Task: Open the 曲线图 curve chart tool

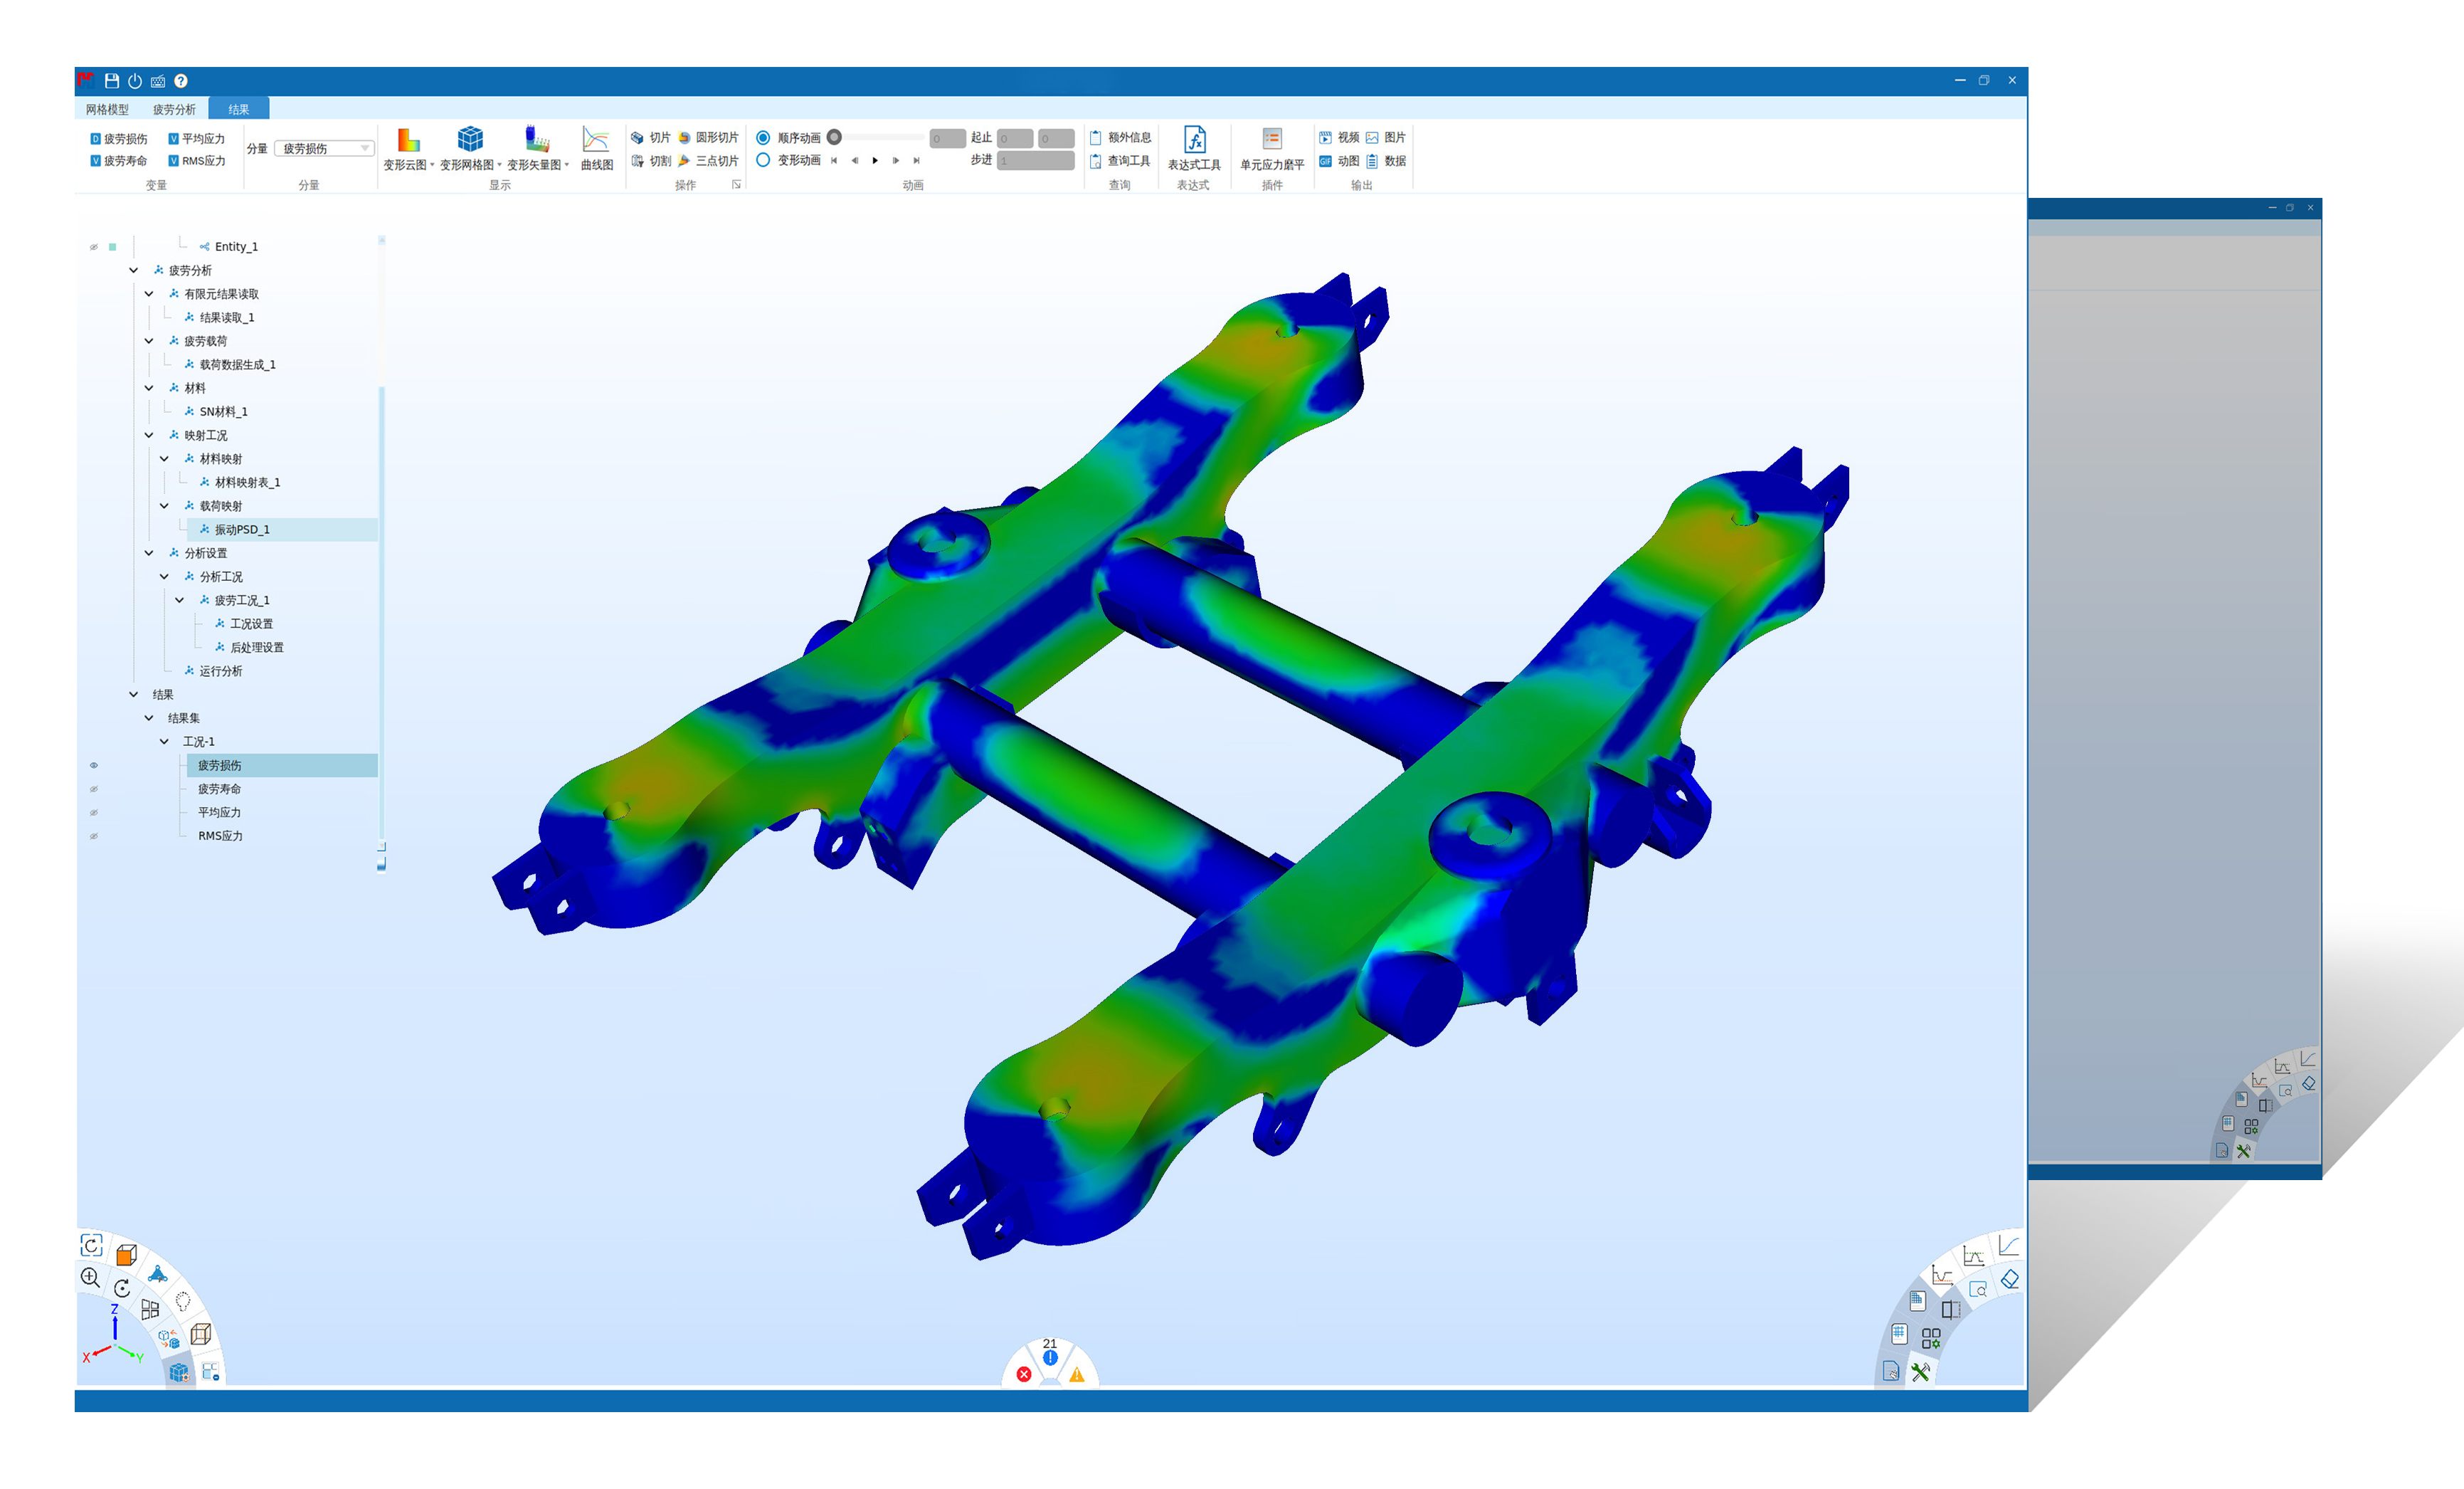Action: [x=596, y=140]
